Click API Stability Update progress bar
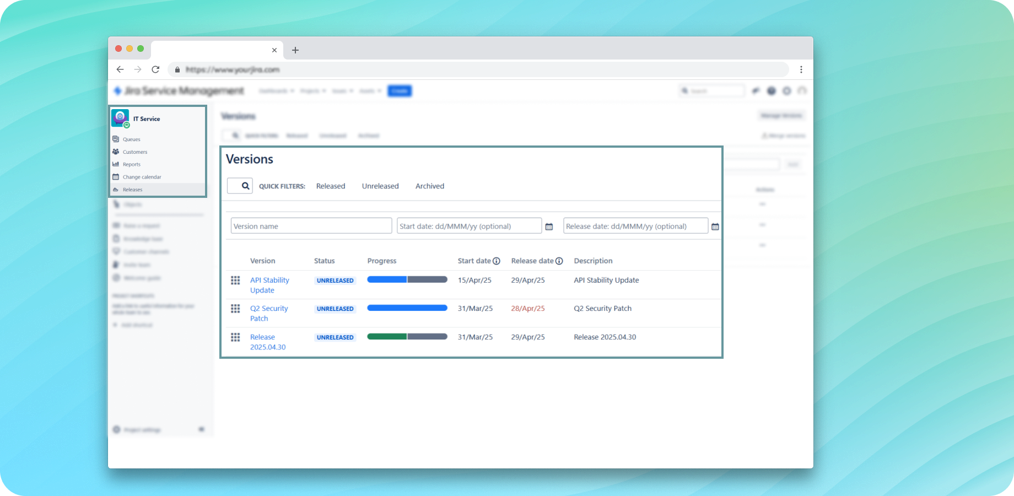The image size is (1014, 496). tap(407, 279)
